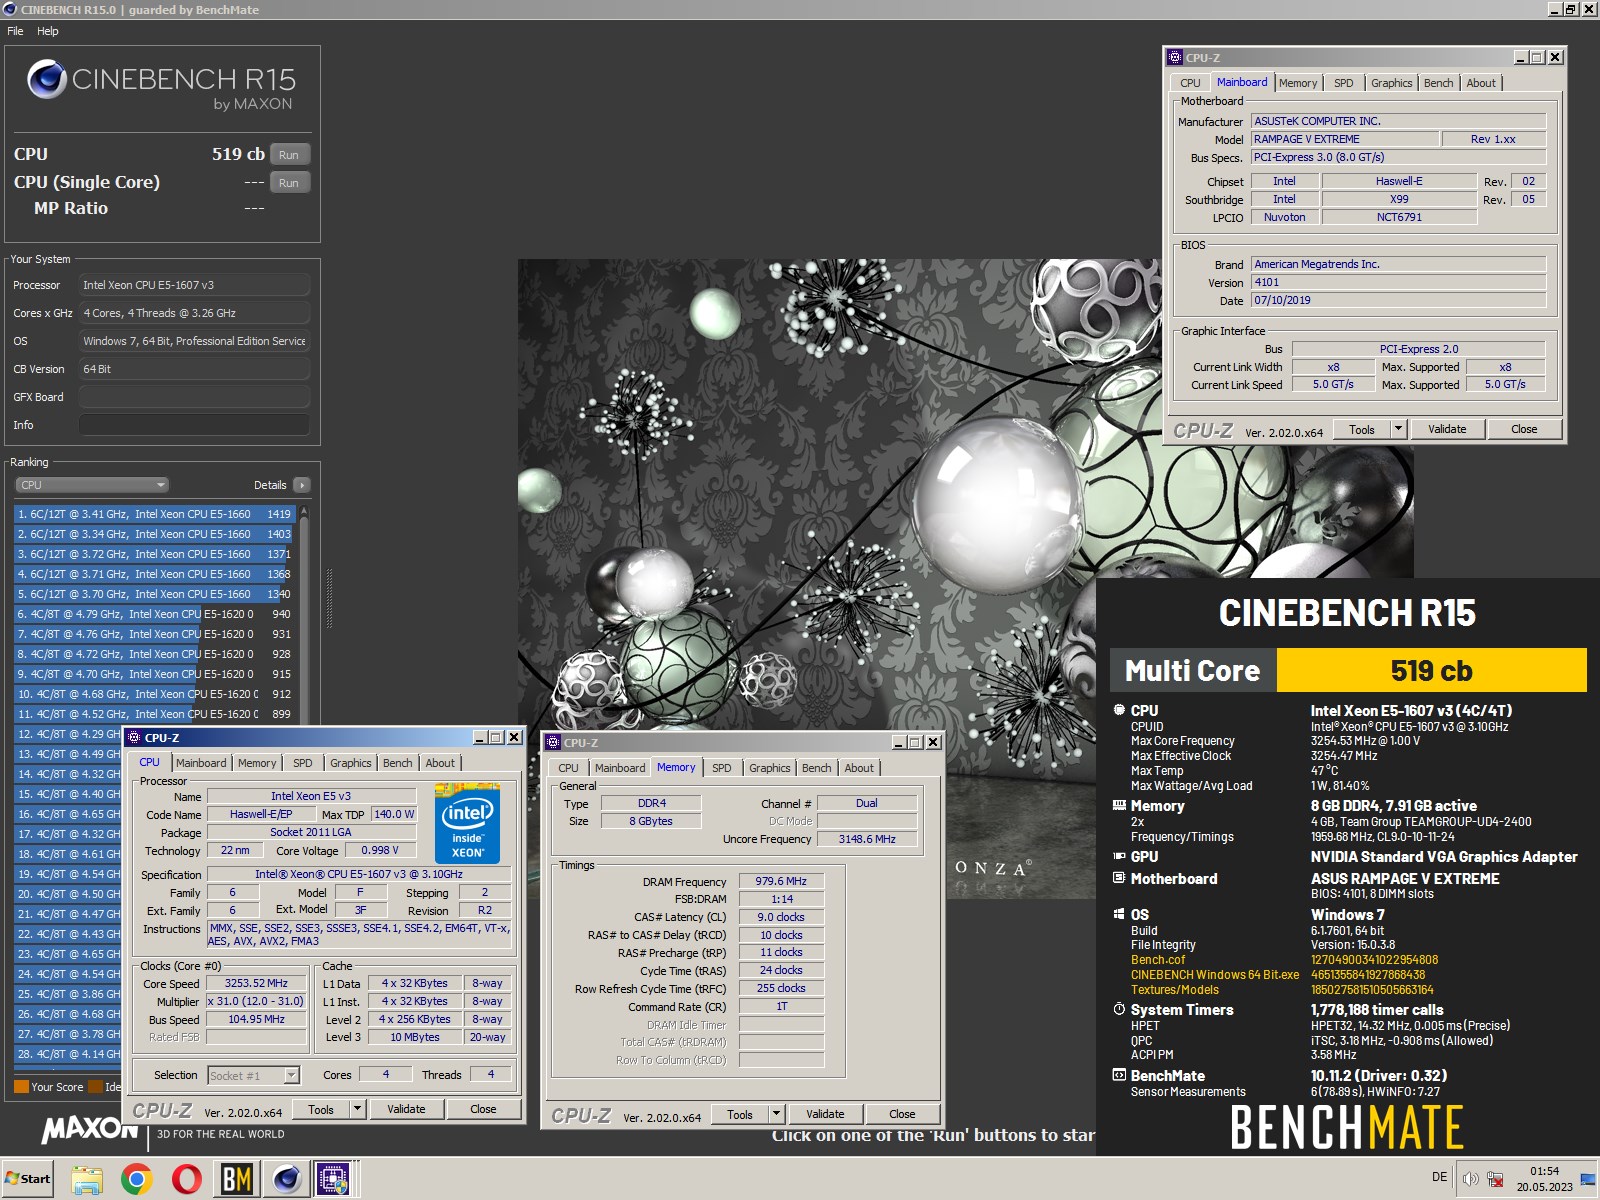Open Graphics tab in CPU-Z Memory window
The image size is (1600, 1200).
coord(770,768)
